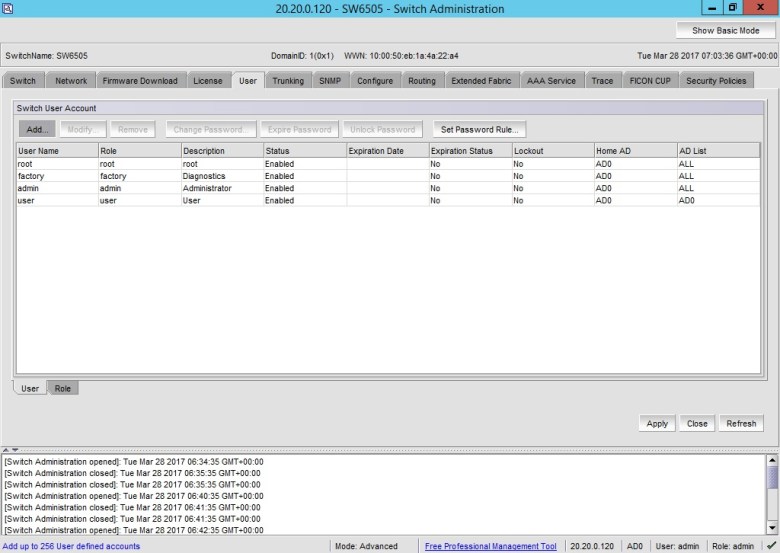The image size is (780, 553).
Task: Click Set Password Rule... button
Action: click(x=479, y=129)
